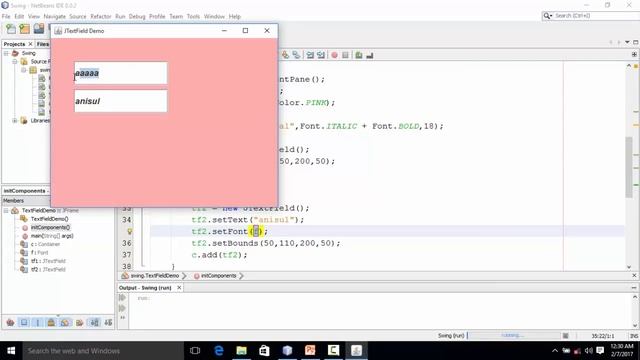The width and height of the screenshot is (640, 360).
Task: Open File Explorer from the taskbar
Action: [x=242, y=351]
